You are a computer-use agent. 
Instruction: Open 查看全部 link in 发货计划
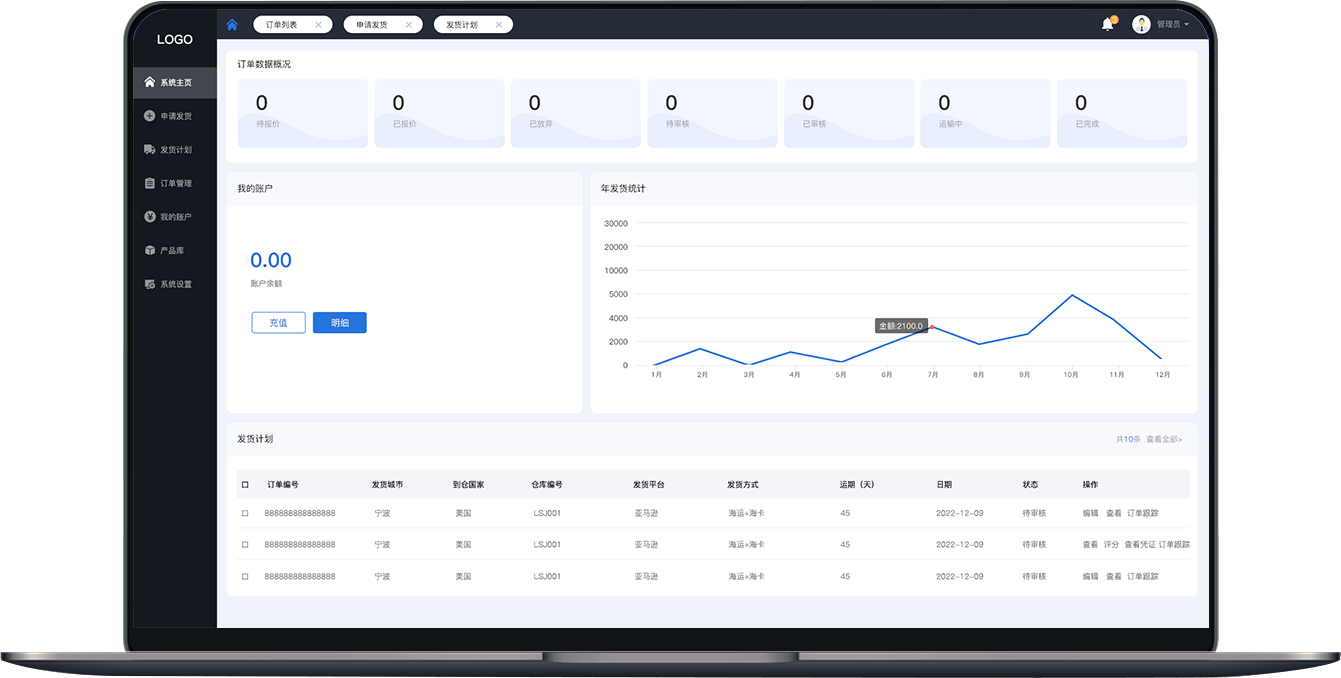tap(1164, 439)
